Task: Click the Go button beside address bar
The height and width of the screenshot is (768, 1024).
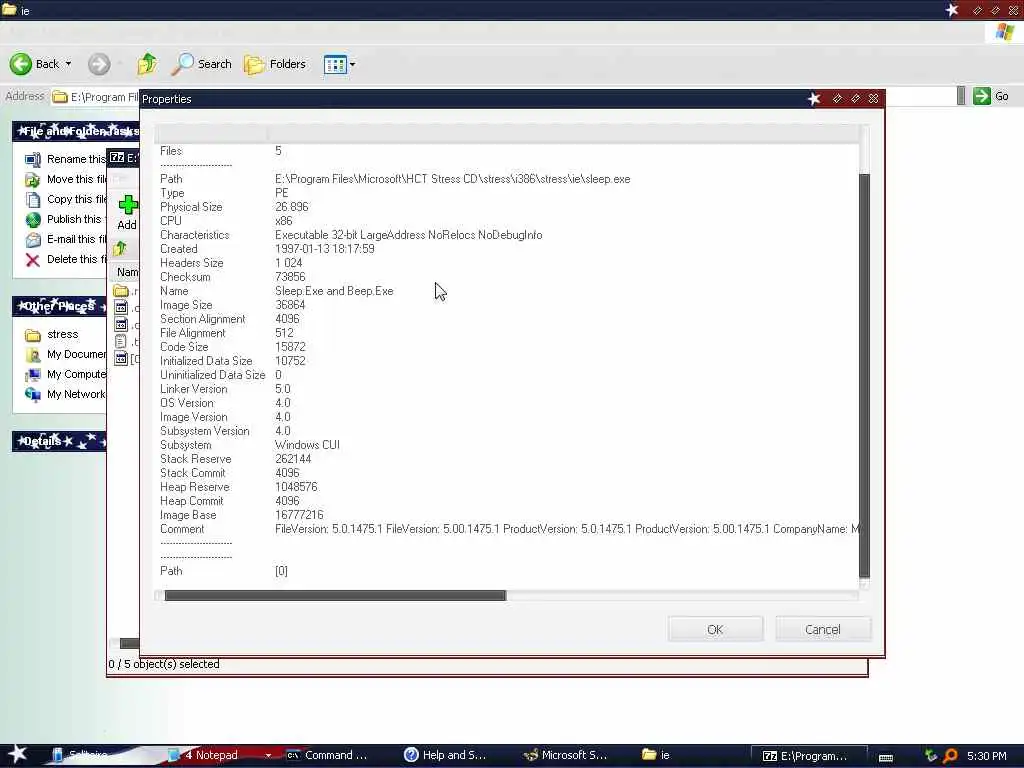Action: click(x=991, y=96)
